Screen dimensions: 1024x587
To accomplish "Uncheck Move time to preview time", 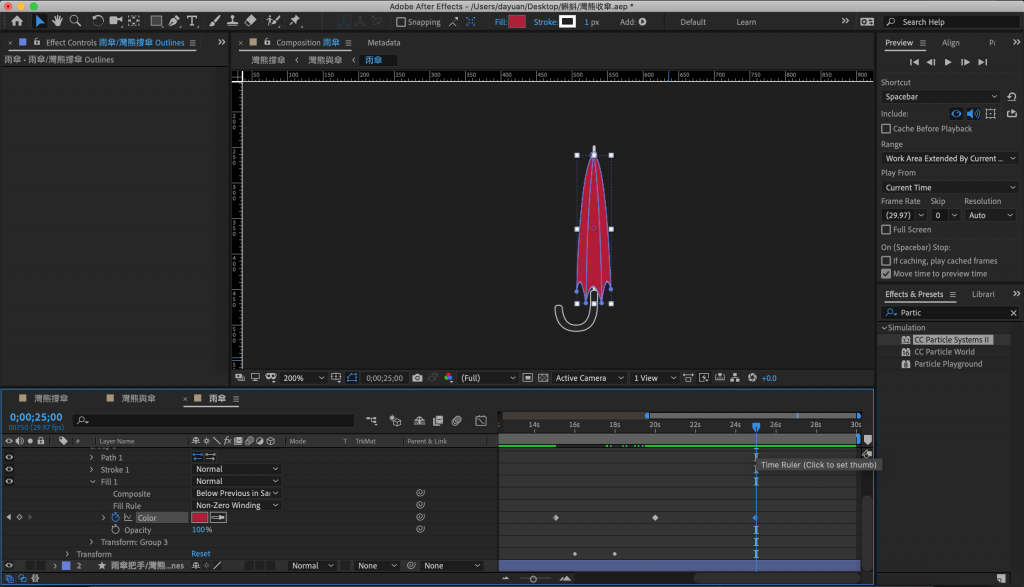I will pyautogui.click(x=886, y=274).
